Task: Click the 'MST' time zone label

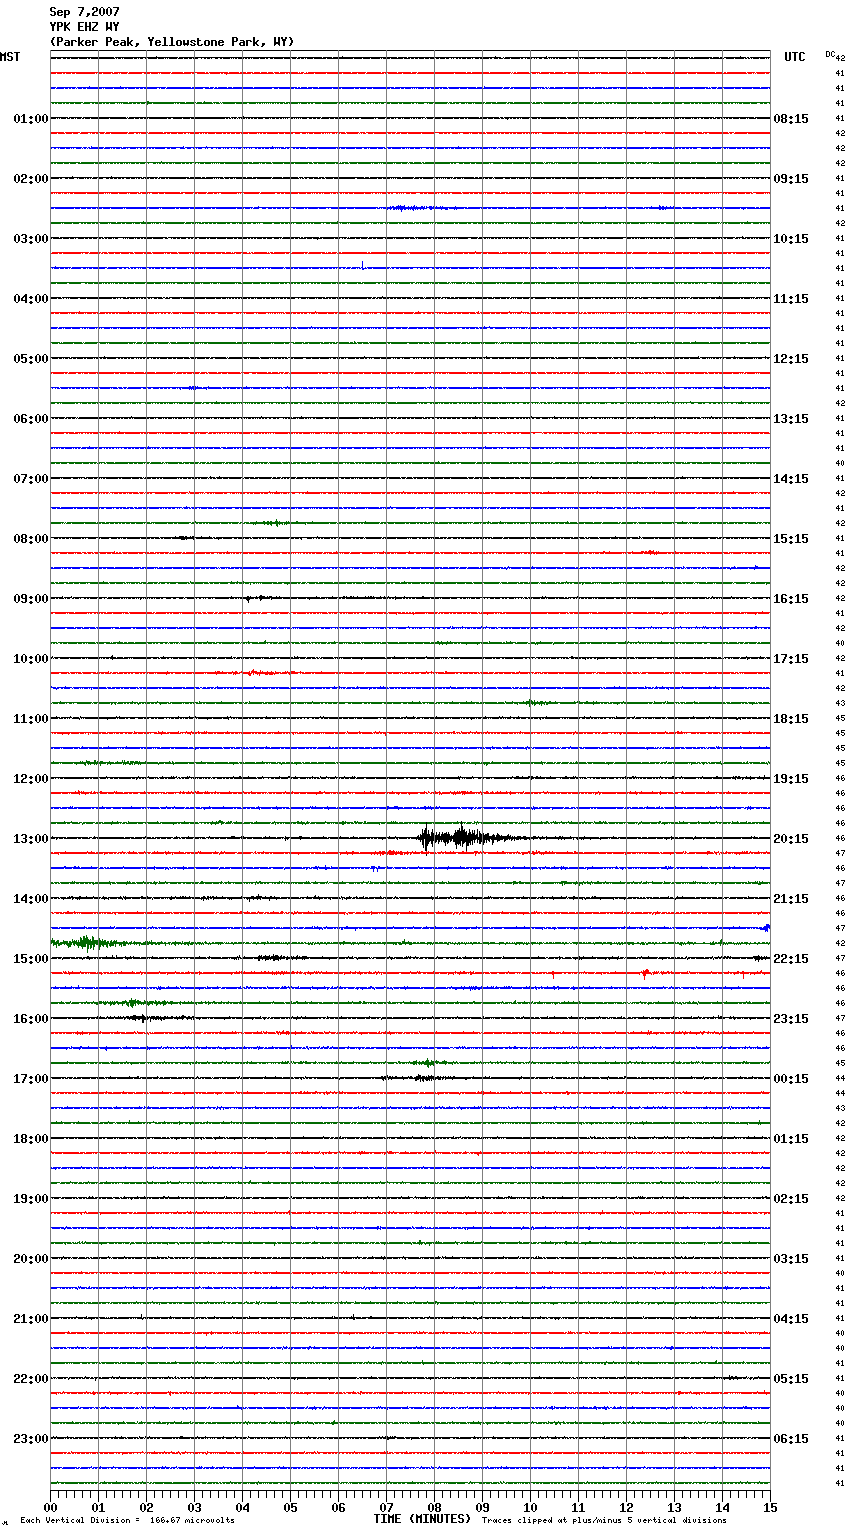Action: pos(10,57)
